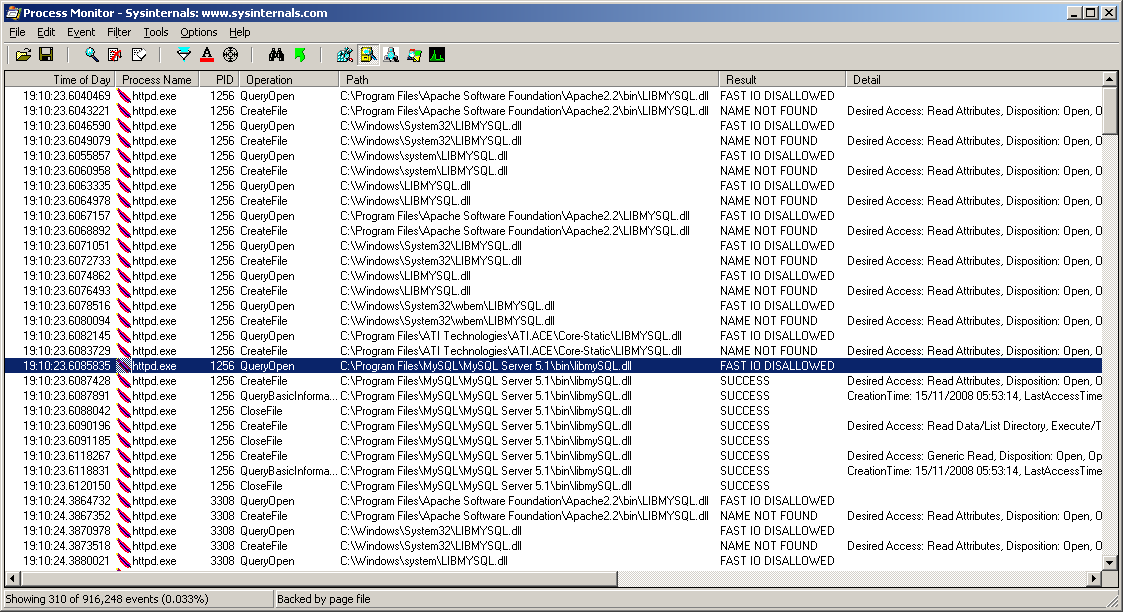Click the httpd.exe icon in row 19:10:23.6063335

click(x=124, y=186)
